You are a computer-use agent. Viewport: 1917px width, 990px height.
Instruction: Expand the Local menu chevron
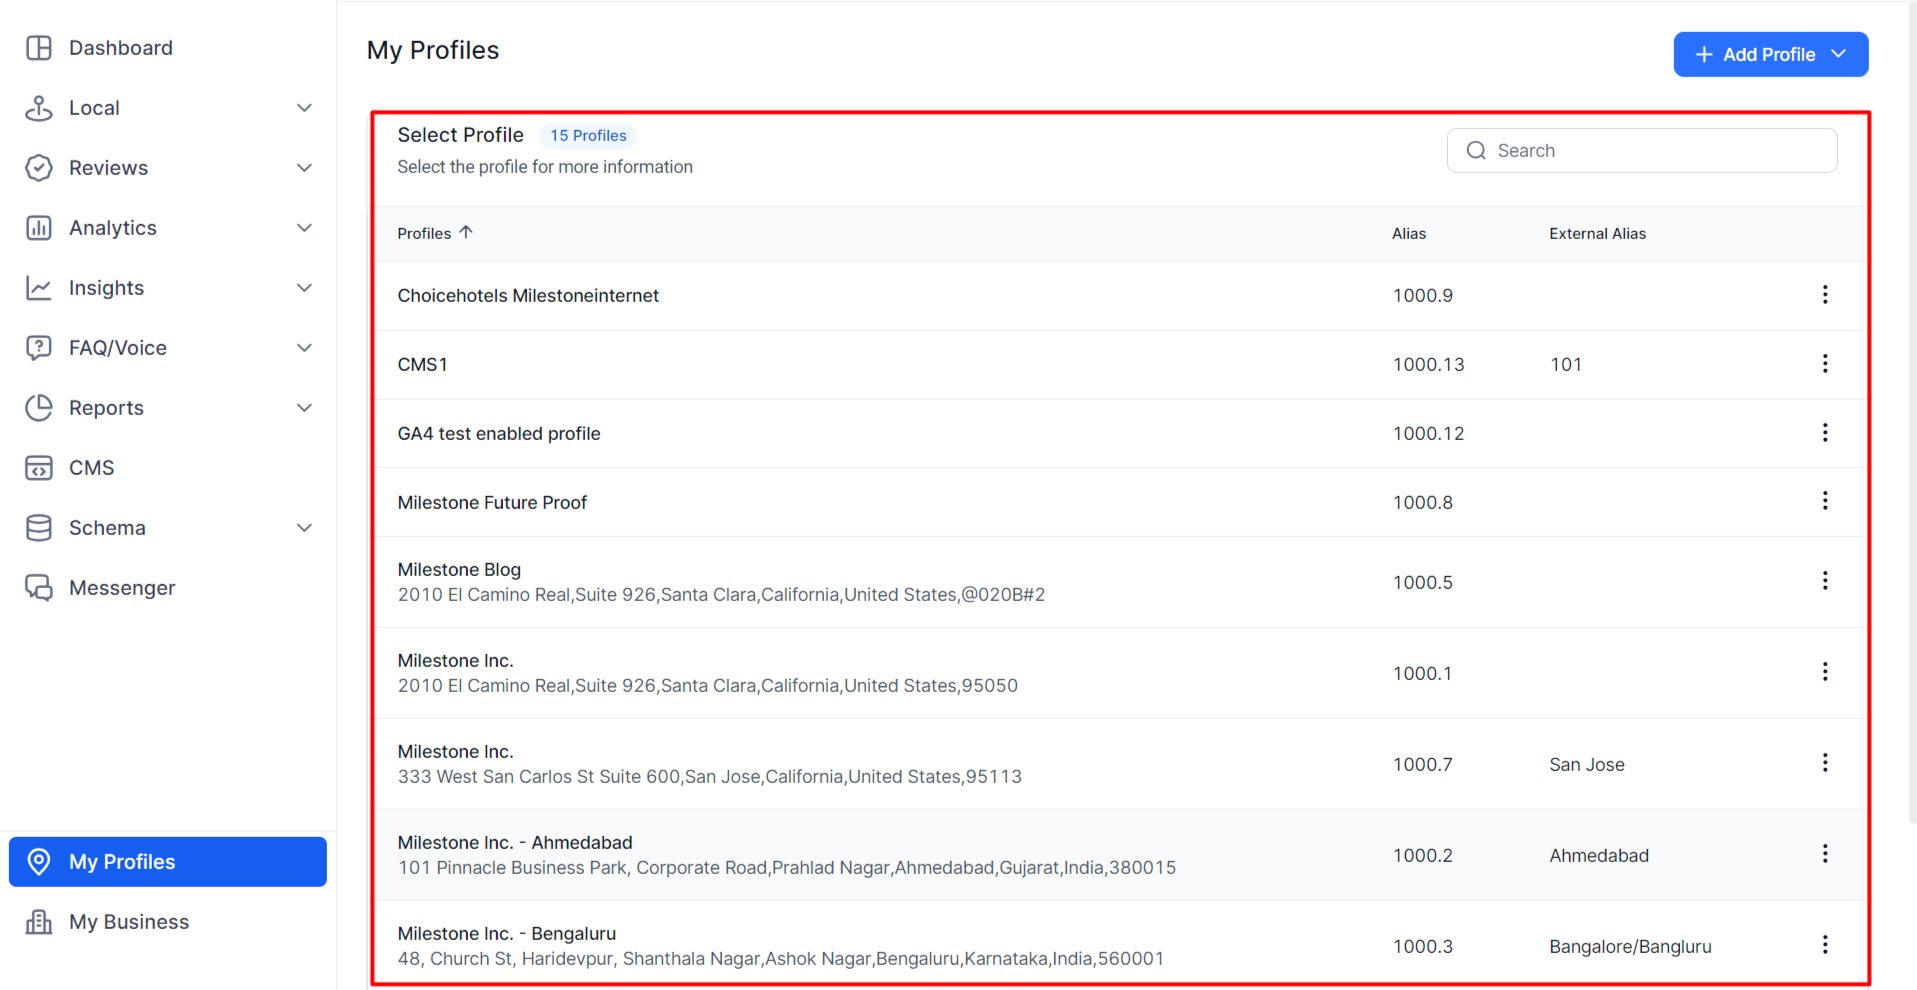pos(305,108)
